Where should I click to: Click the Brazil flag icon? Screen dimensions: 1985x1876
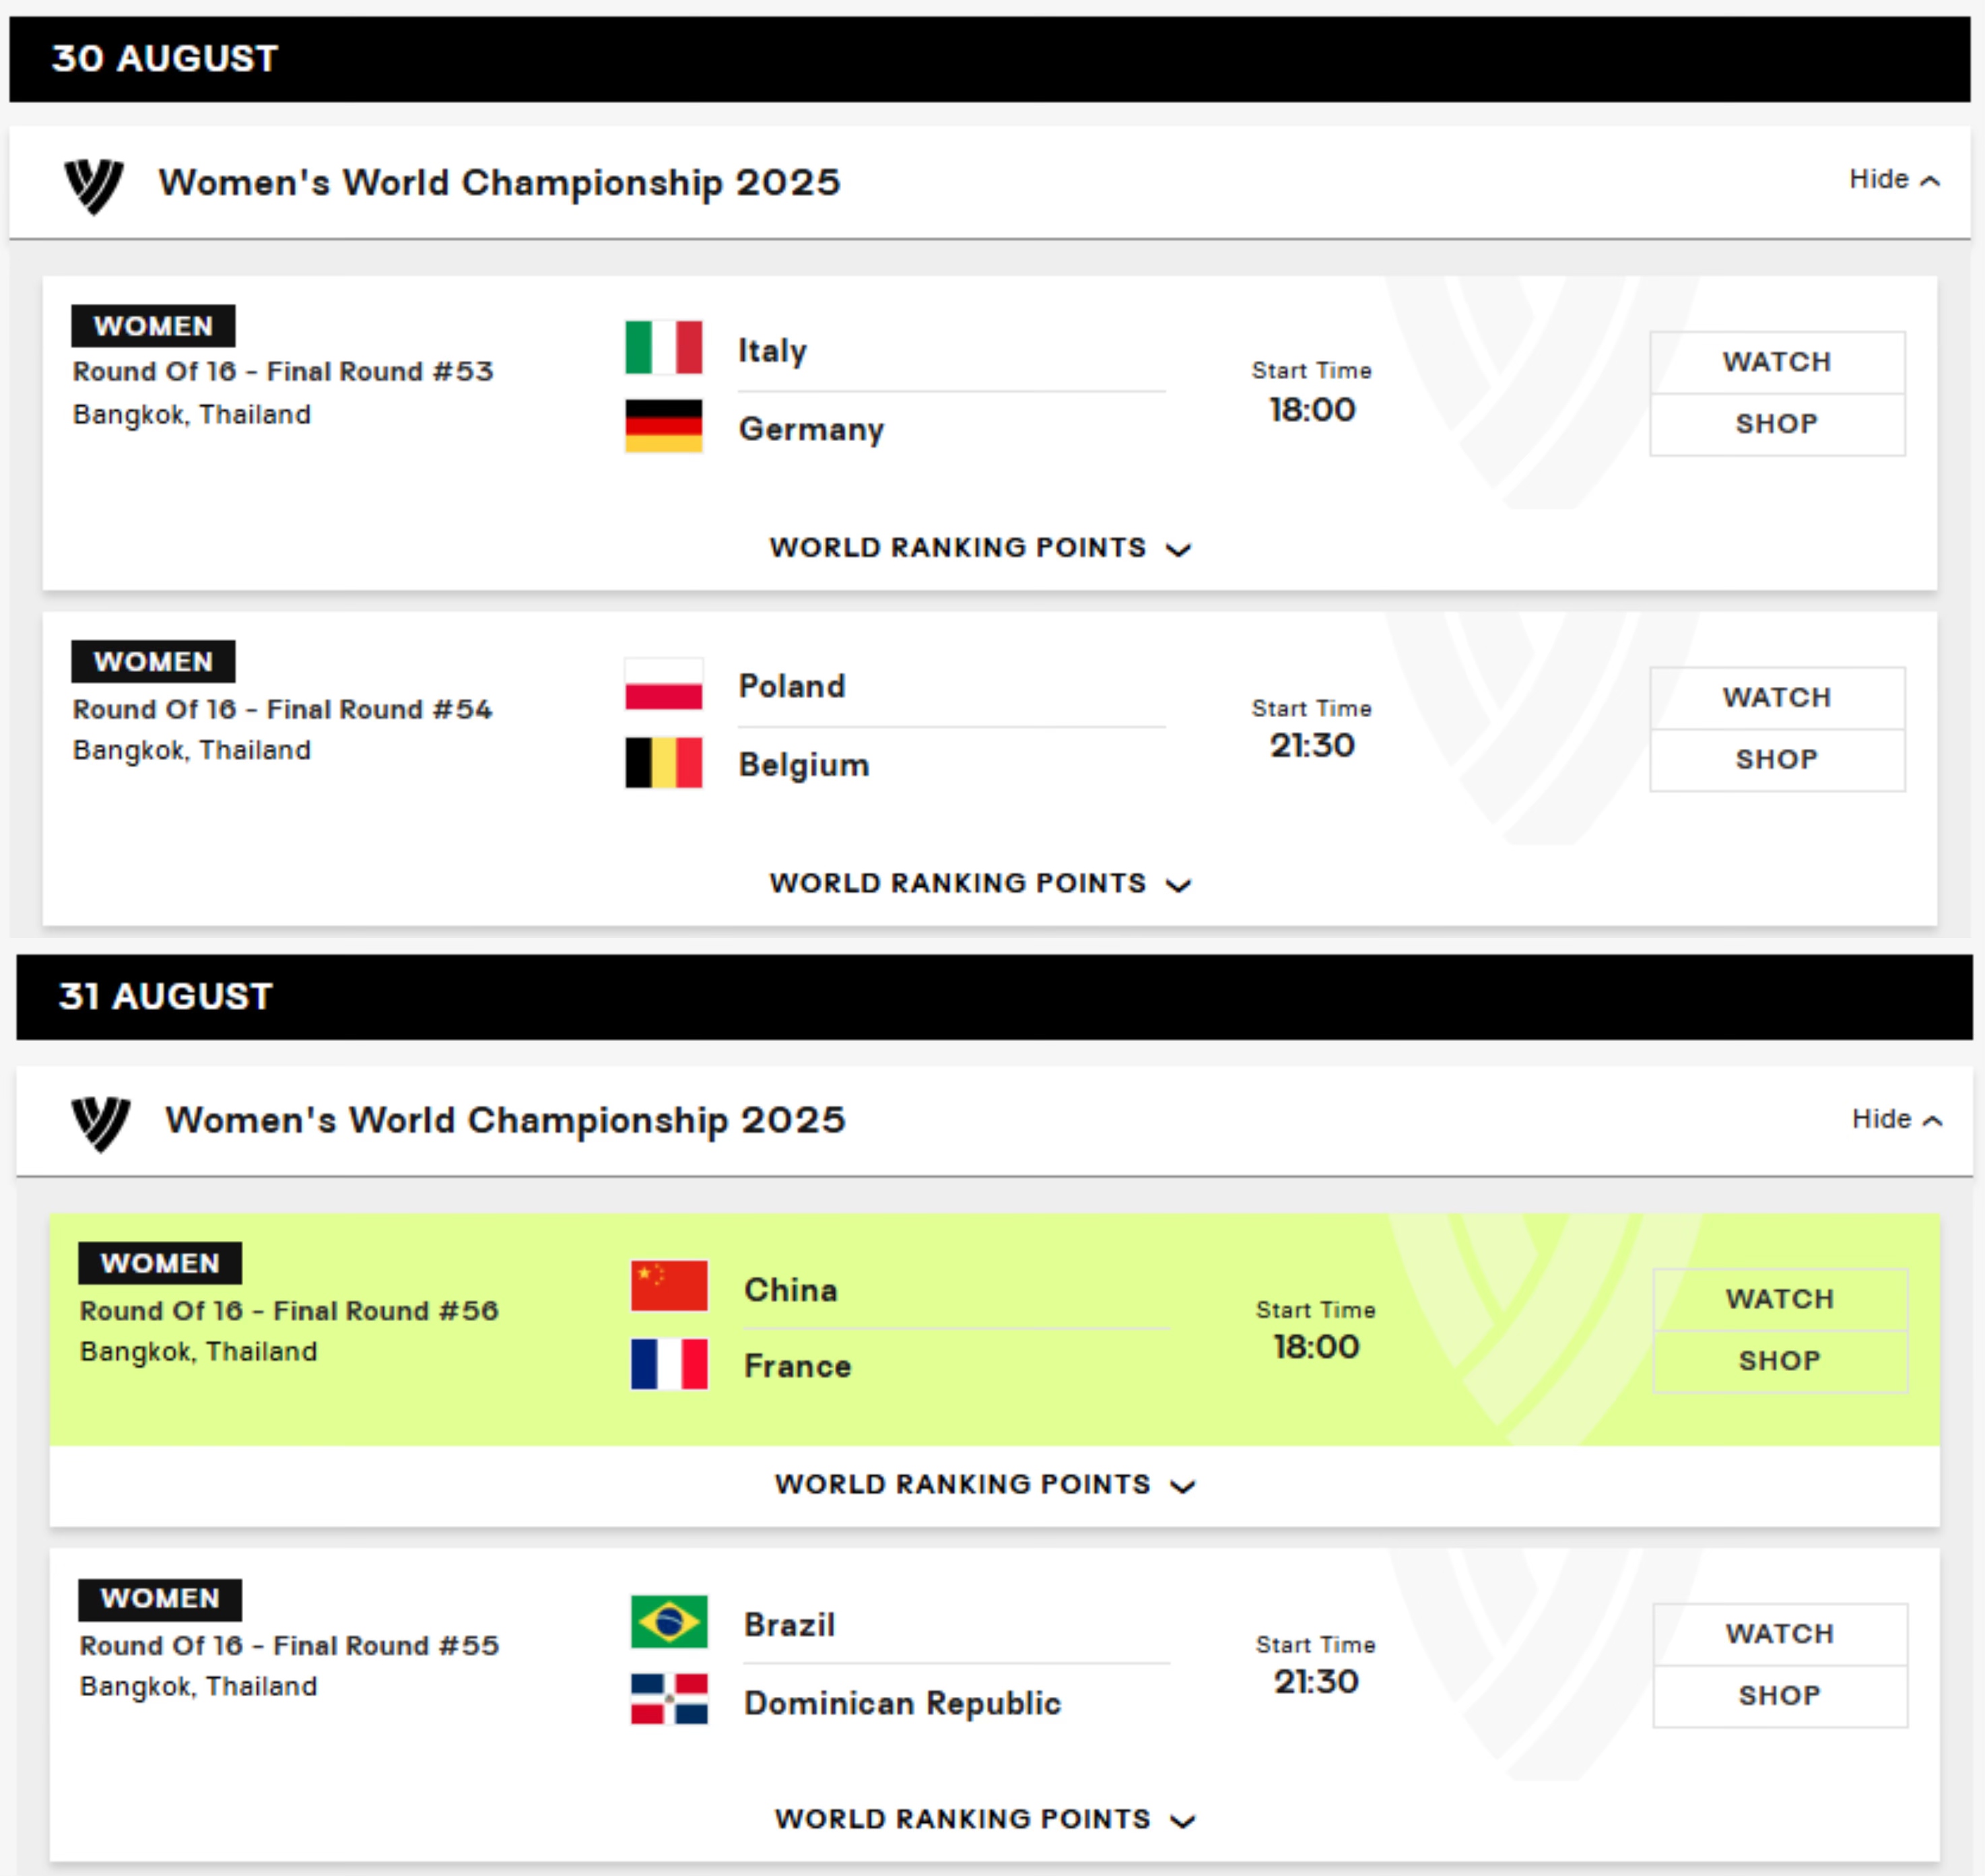[669, 1621]
